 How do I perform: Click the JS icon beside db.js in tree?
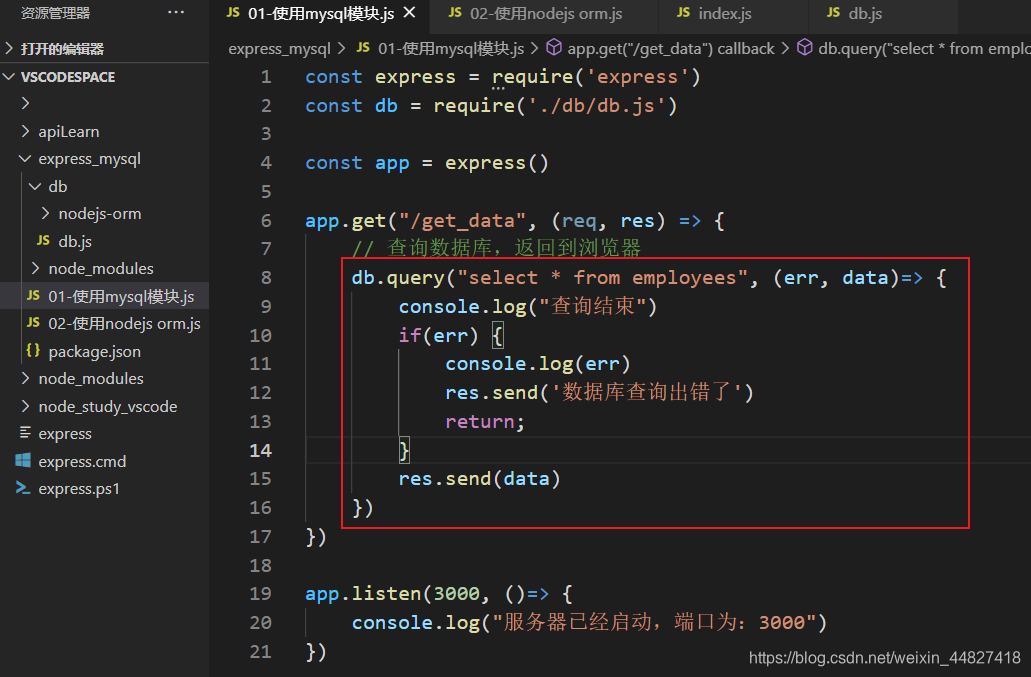43,241
